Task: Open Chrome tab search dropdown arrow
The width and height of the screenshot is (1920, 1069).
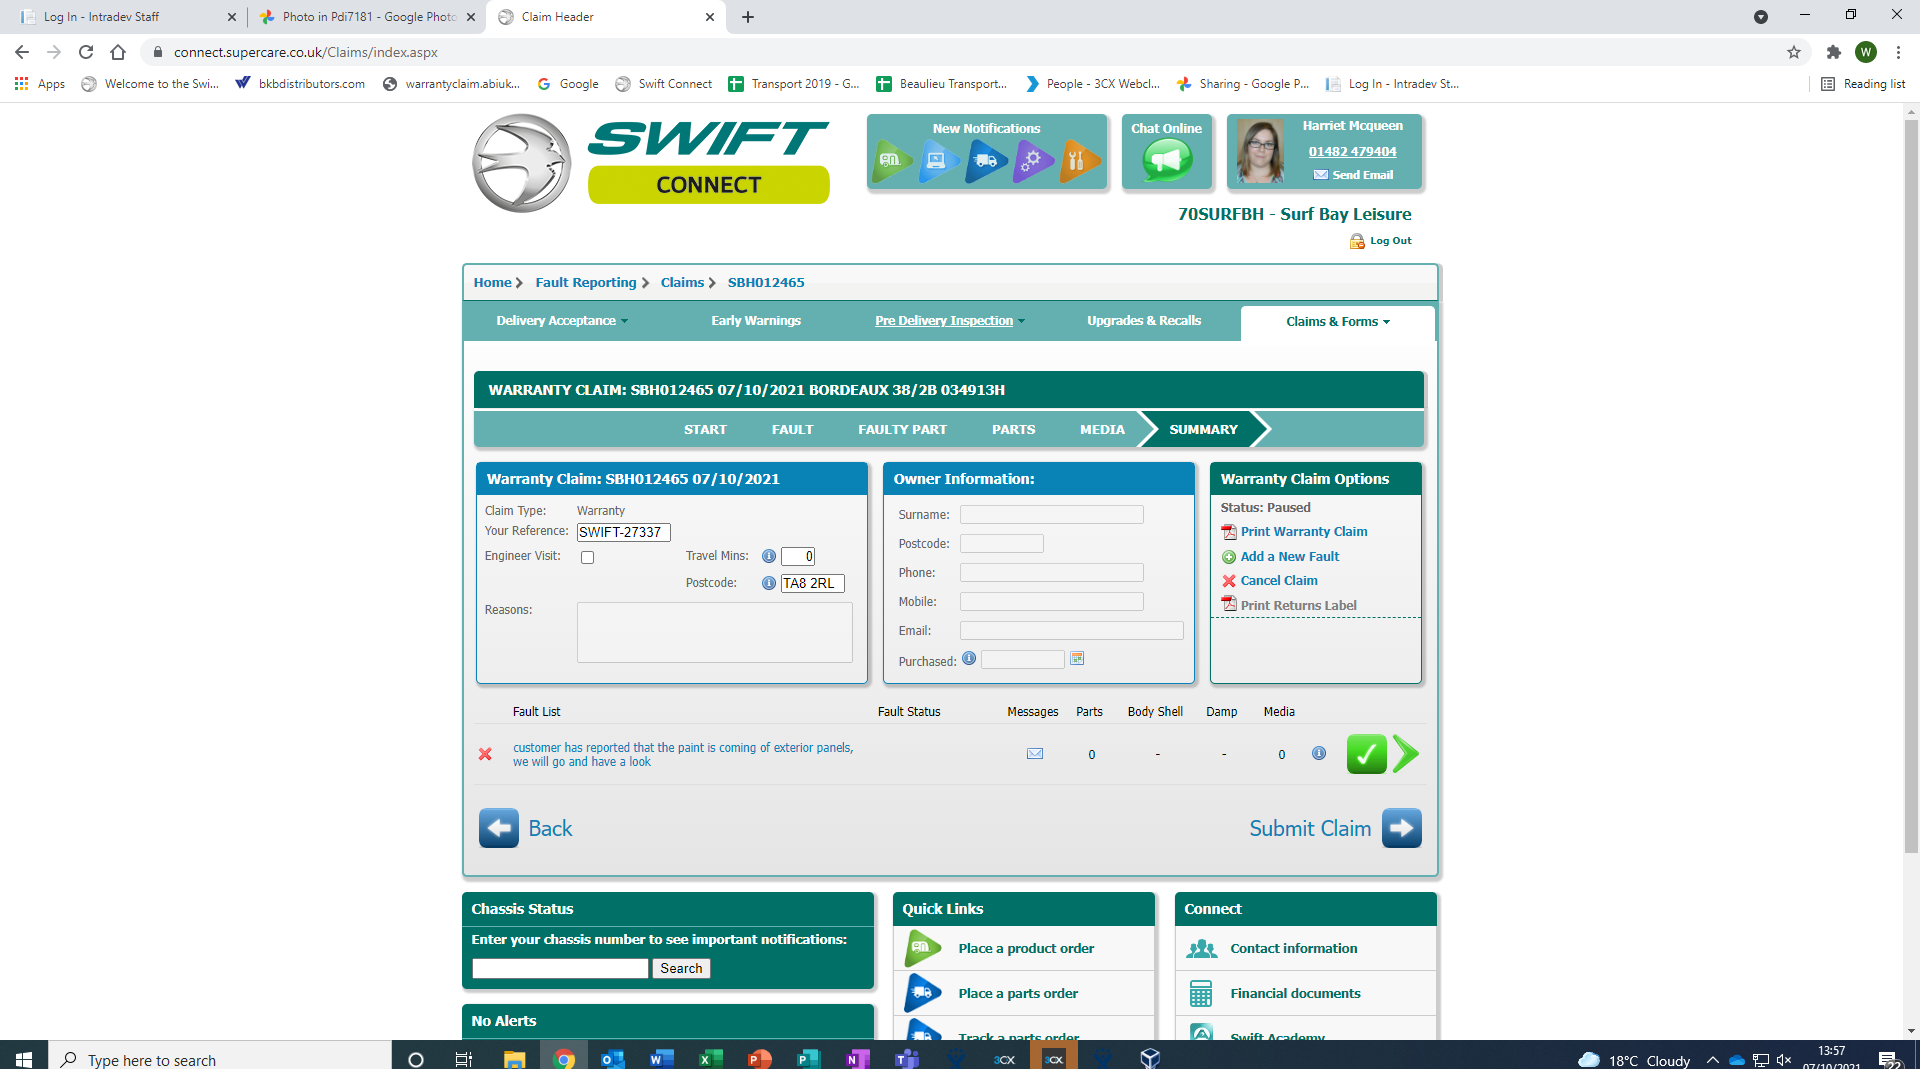Action: tap(1761, 17)
